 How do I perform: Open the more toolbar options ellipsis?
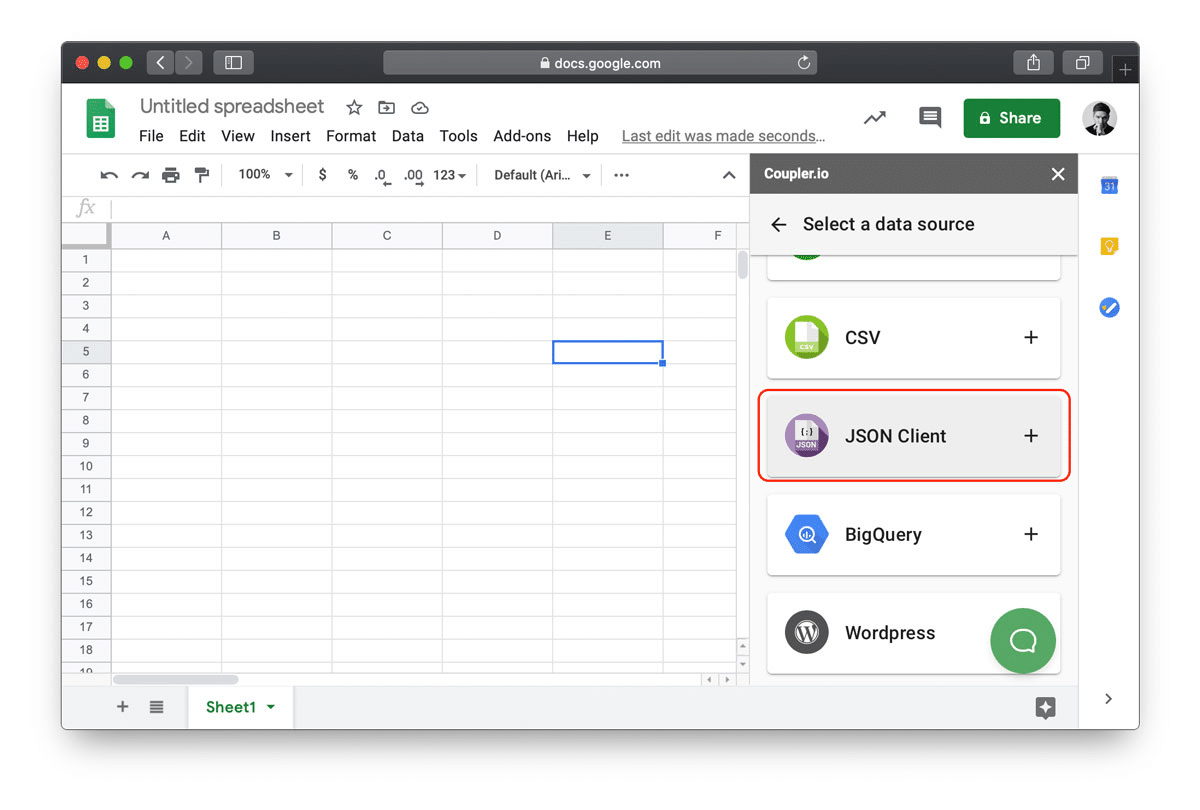point(621,175)
